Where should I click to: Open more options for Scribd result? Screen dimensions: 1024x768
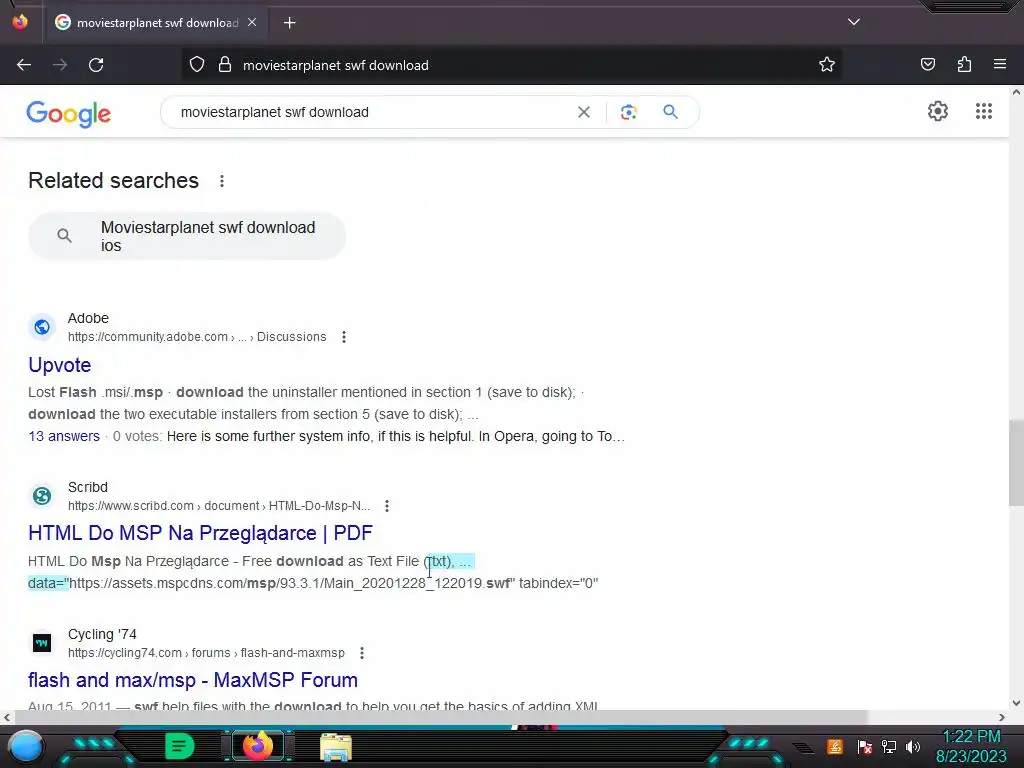pyautogui.click(x=387, y=506)
